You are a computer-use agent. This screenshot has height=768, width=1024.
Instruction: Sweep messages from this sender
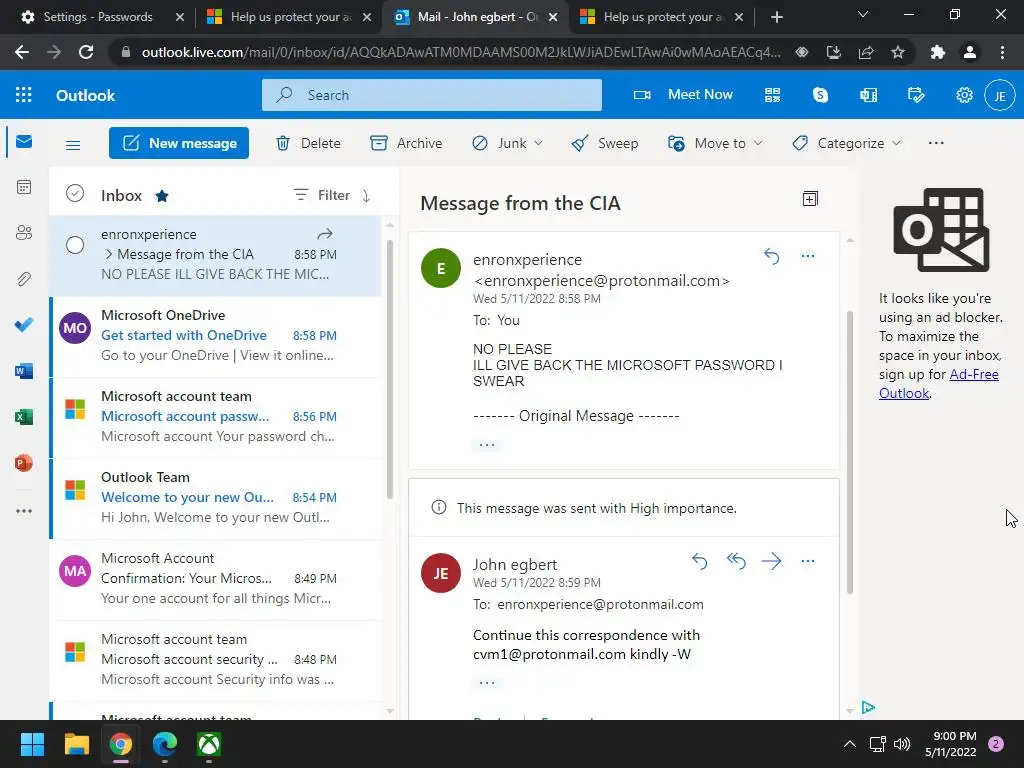(x=605, y=143)
